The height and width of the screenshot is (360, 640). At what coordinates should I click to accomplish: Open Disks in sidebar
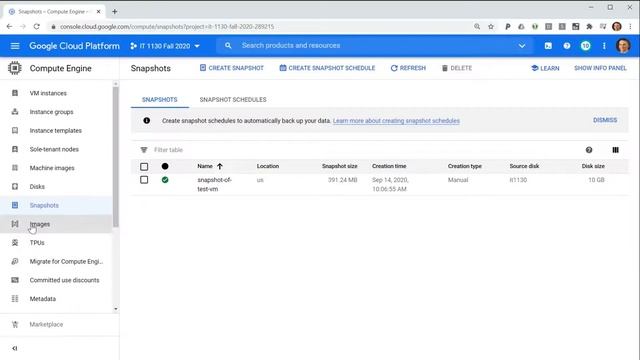[x=37, y=187]
